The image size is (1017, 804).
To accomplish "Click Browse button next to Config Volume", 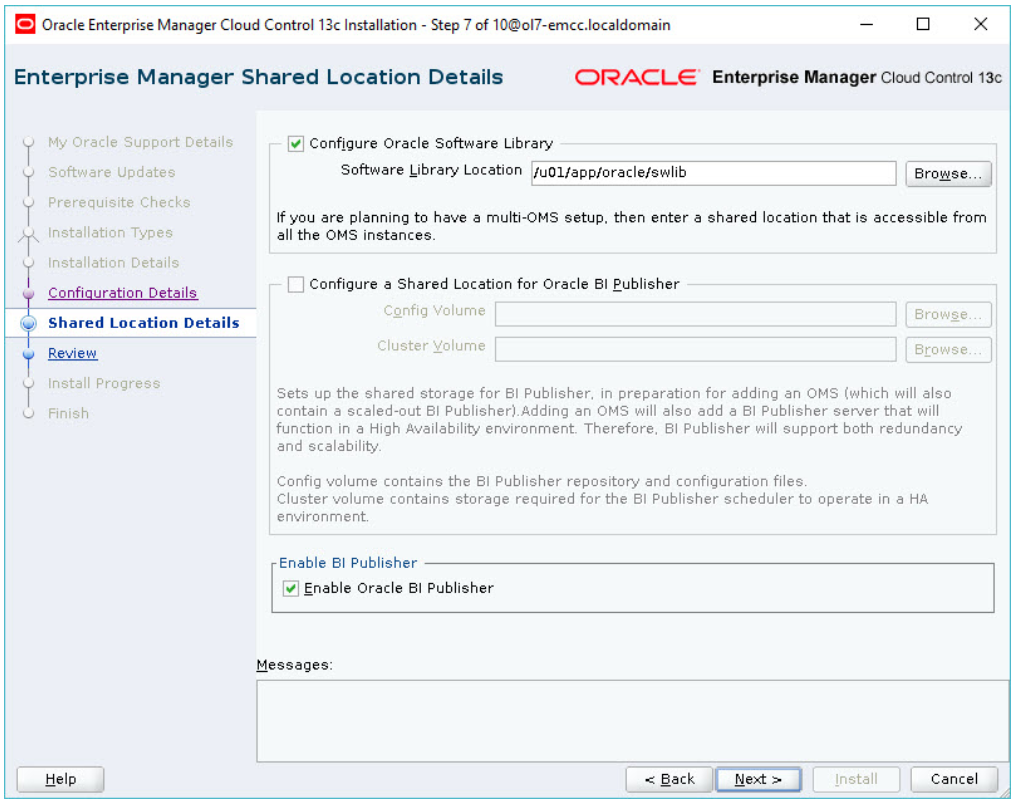I will (x=948, y=314).
